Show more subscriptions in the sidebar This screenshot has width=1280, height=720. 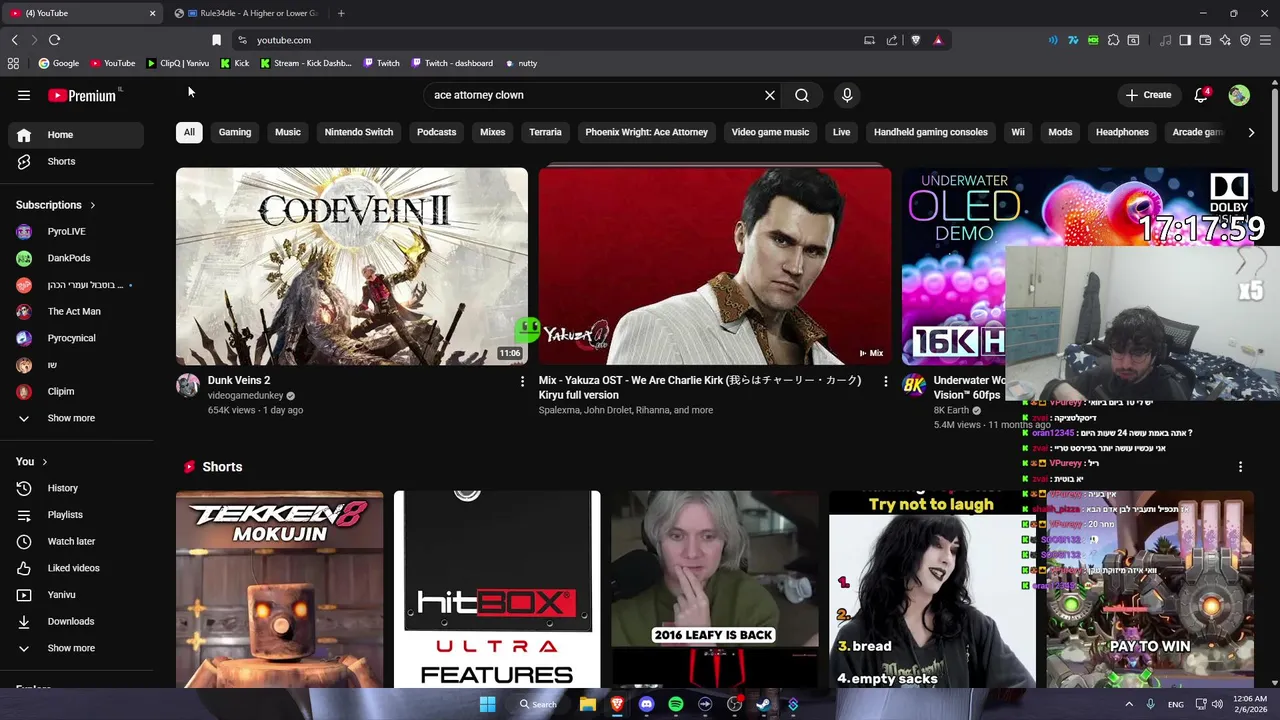(76, 418)
